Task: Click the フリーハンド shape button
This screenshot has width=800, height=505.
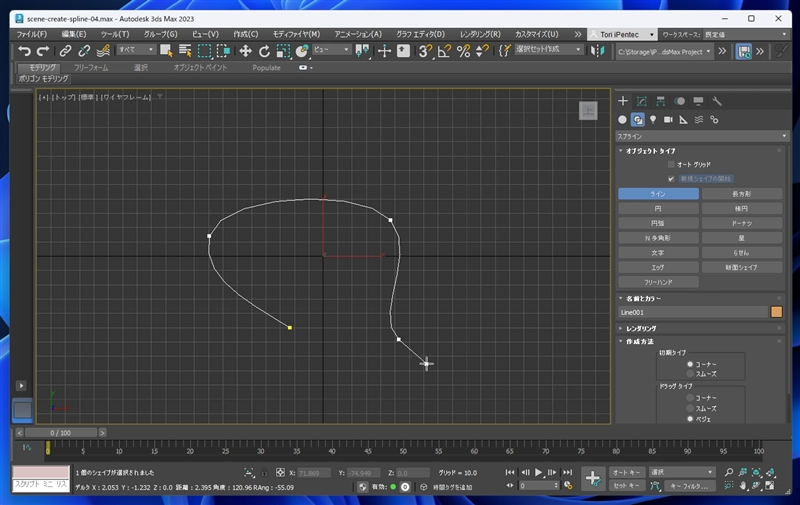Action: click(658, 282)
